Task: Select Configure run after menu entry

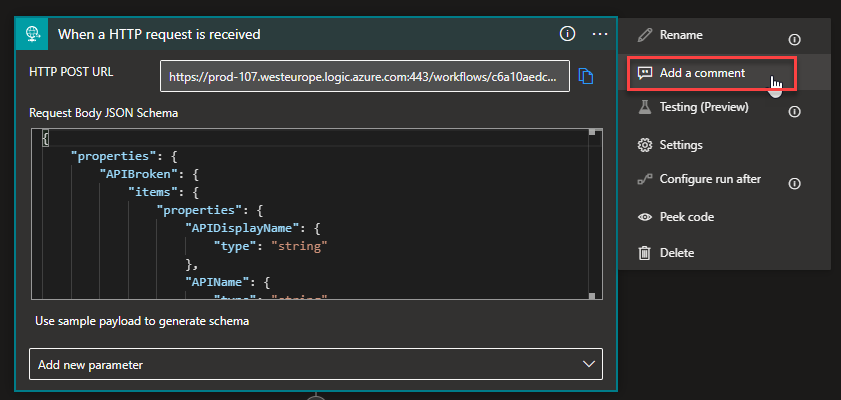Action: click(x=709, y=179)
